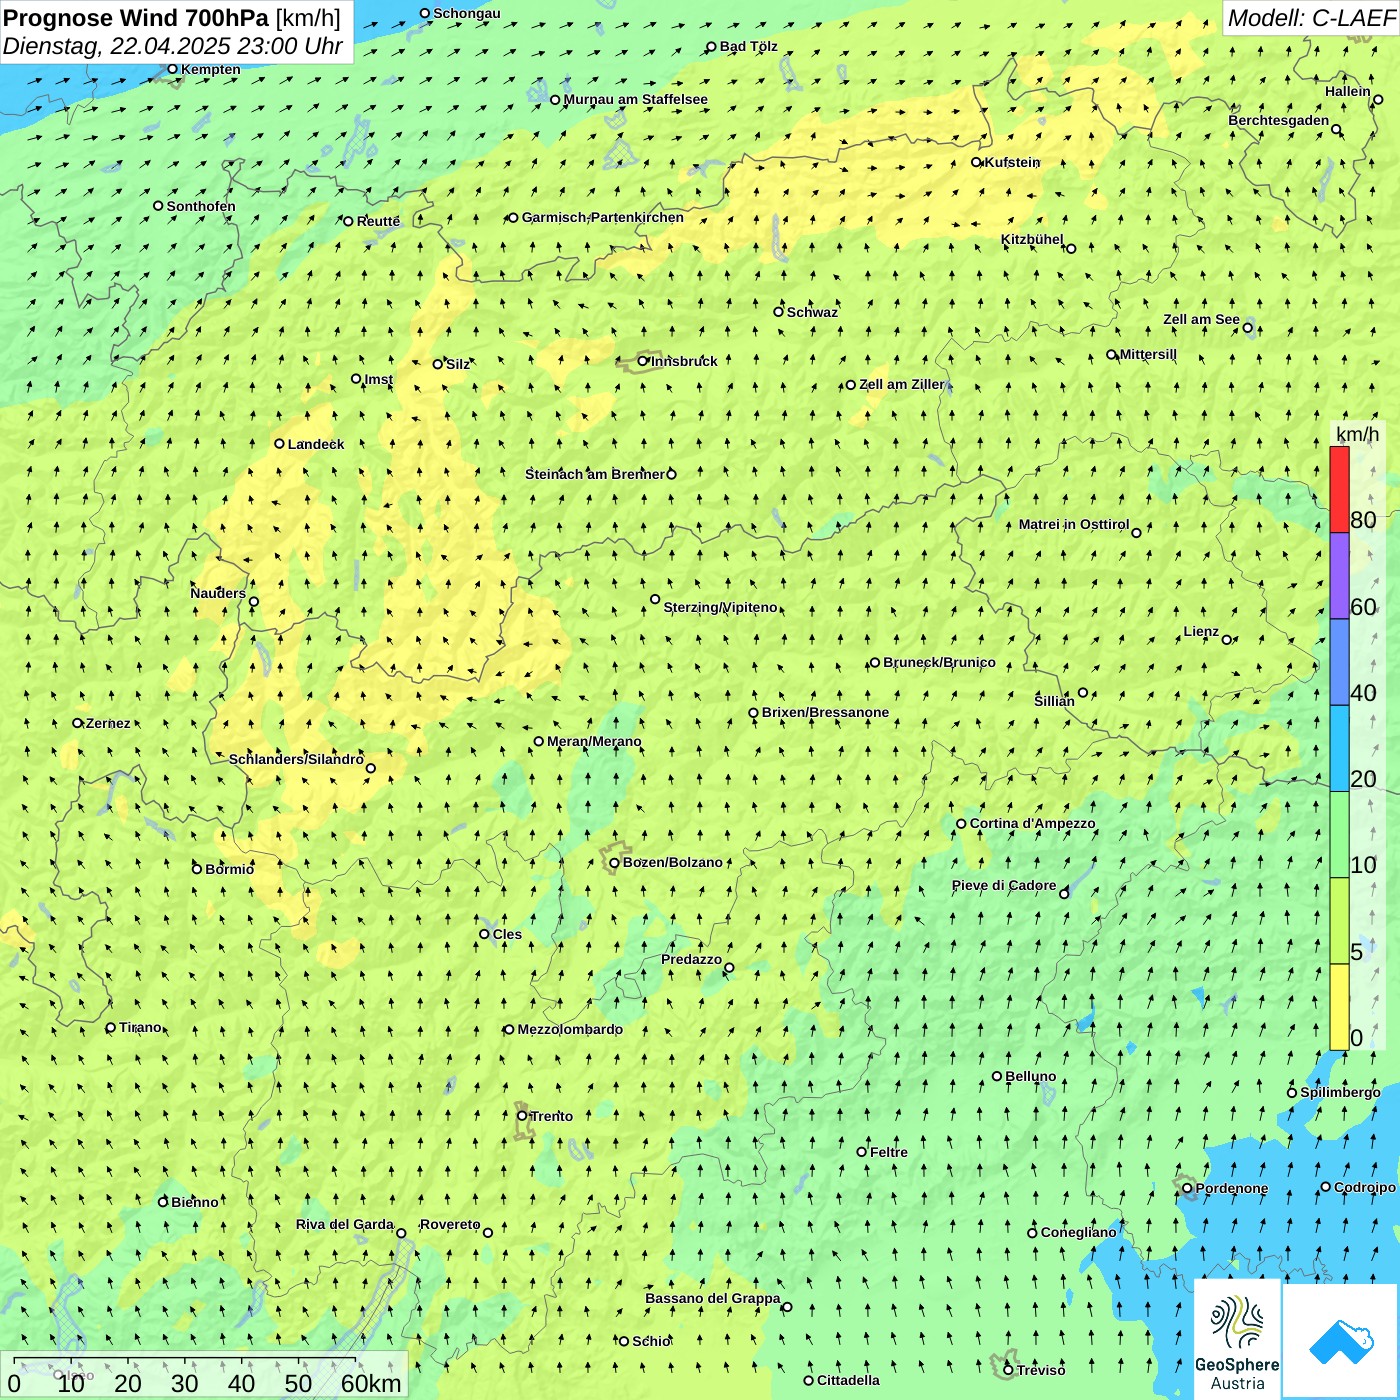
Task: Click the GeoSphere Austria logo
Action: click(1237, 1339)
